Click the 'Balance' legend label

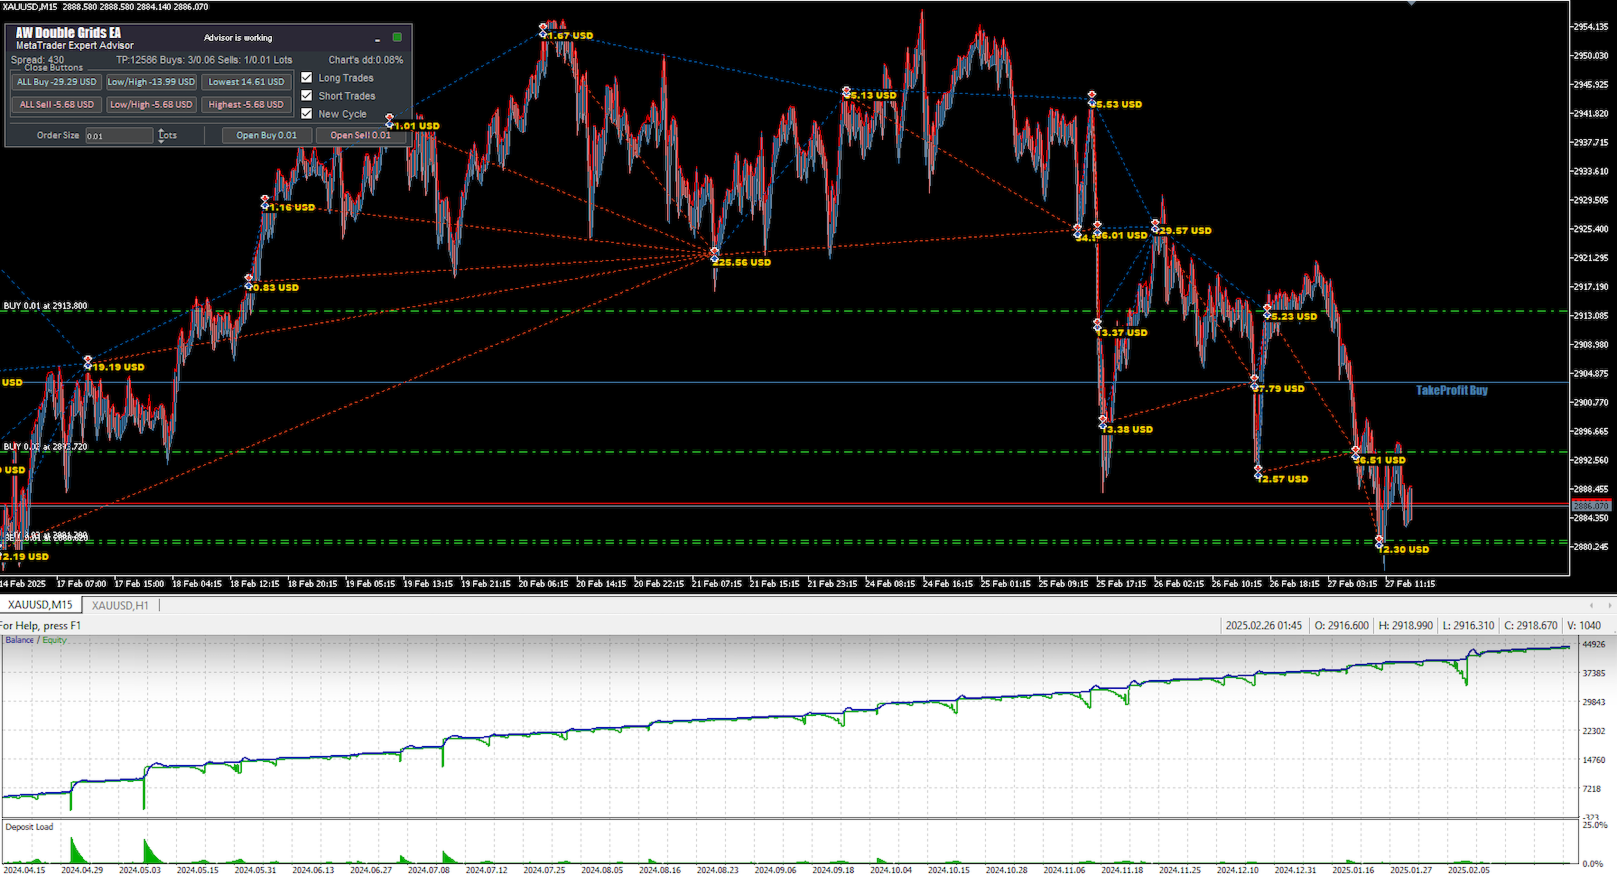pyautogui.click(x=20, y=640)
